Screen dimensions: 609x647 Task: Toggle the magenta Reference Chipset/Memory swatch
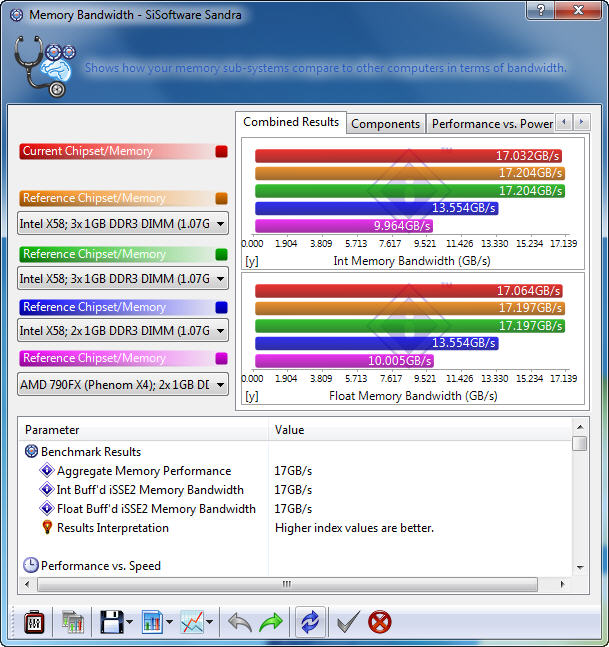pos(222,358)
